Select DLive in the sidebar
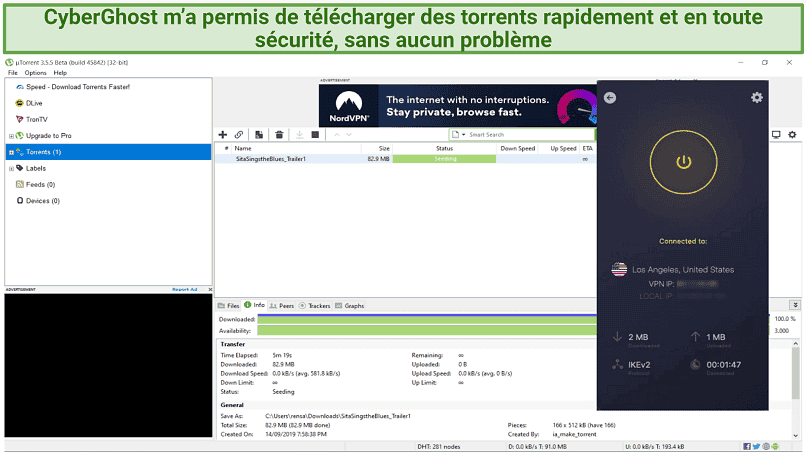 click(34, 103)
